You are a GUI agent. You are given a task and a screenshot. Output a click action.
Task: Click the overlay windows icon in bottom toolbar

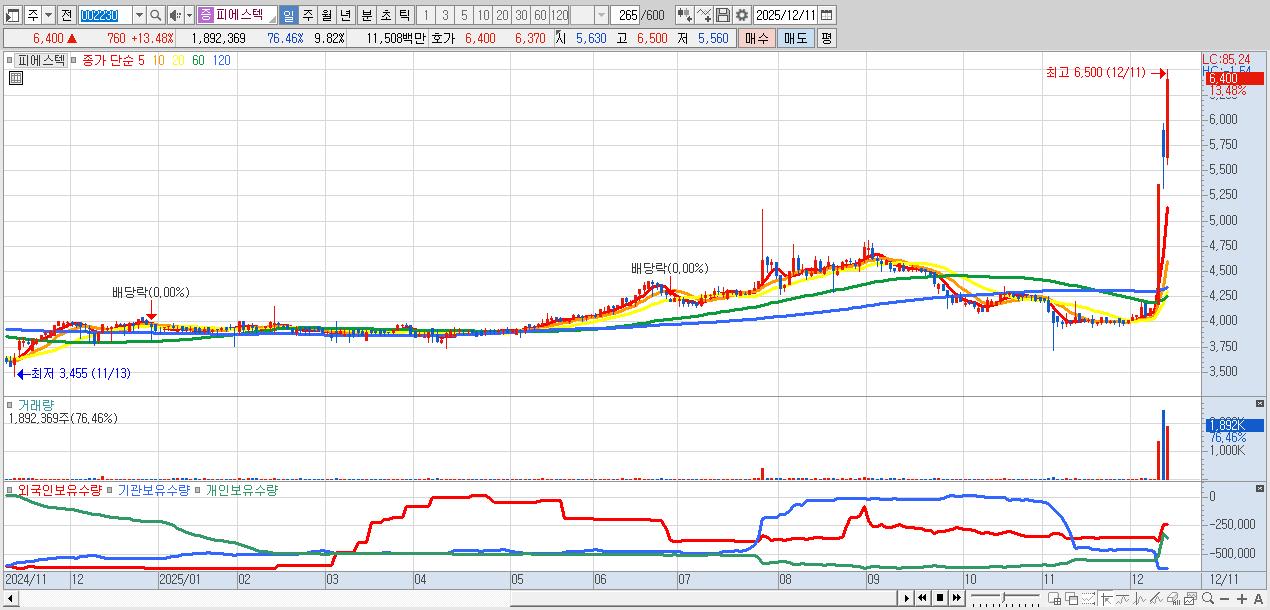(x=1071, y=598)
